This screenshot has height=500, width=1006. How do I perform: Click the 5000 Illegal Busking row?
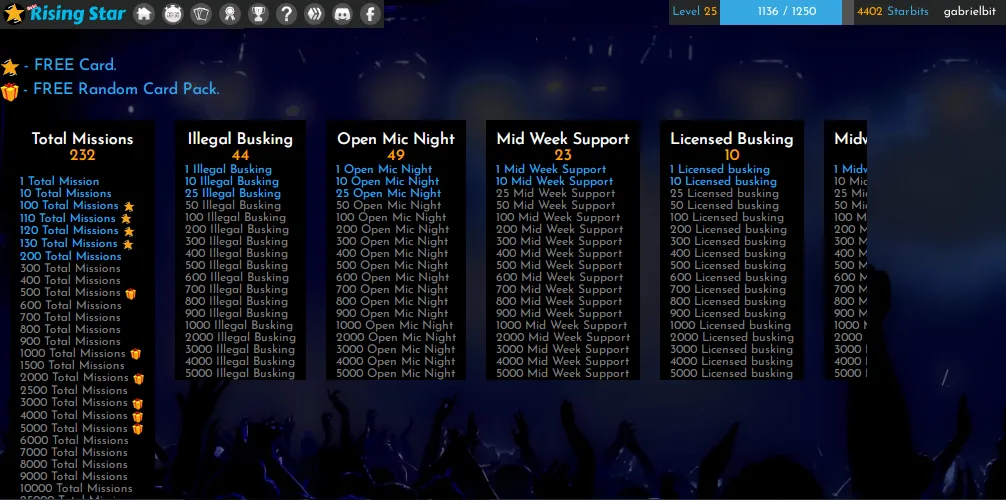pos(240,373)
